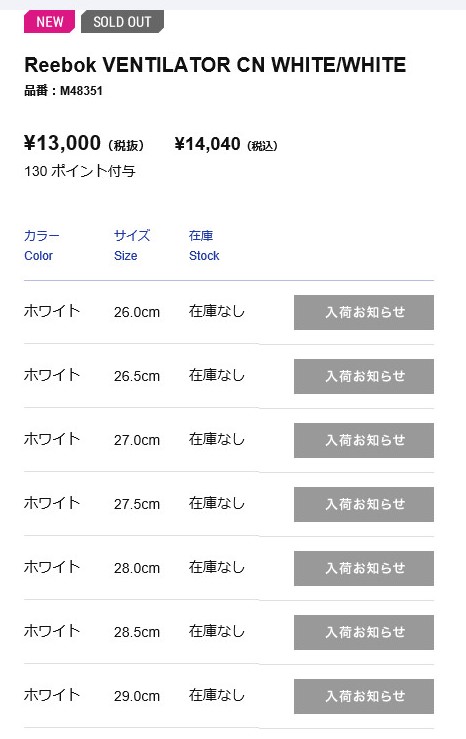
Task: Click the Color column header
Action: click(x=42, y=246)
